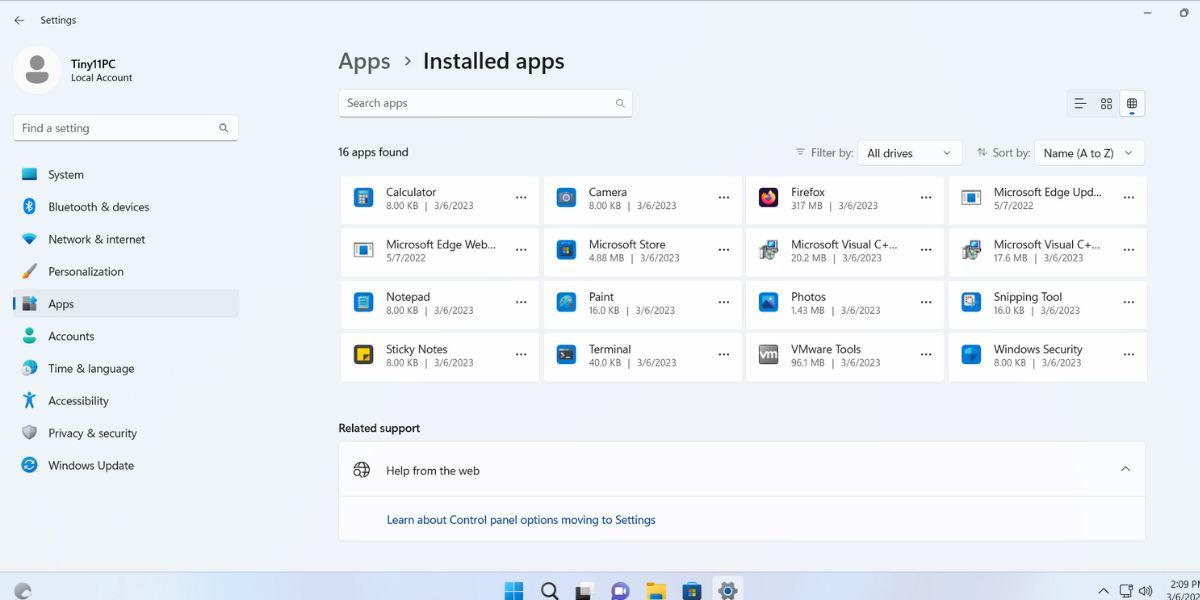Image resolution: width=1200 pixels, height=600 pixels.
Task: Go to Windows Update settings
Action: coord(126,465)
